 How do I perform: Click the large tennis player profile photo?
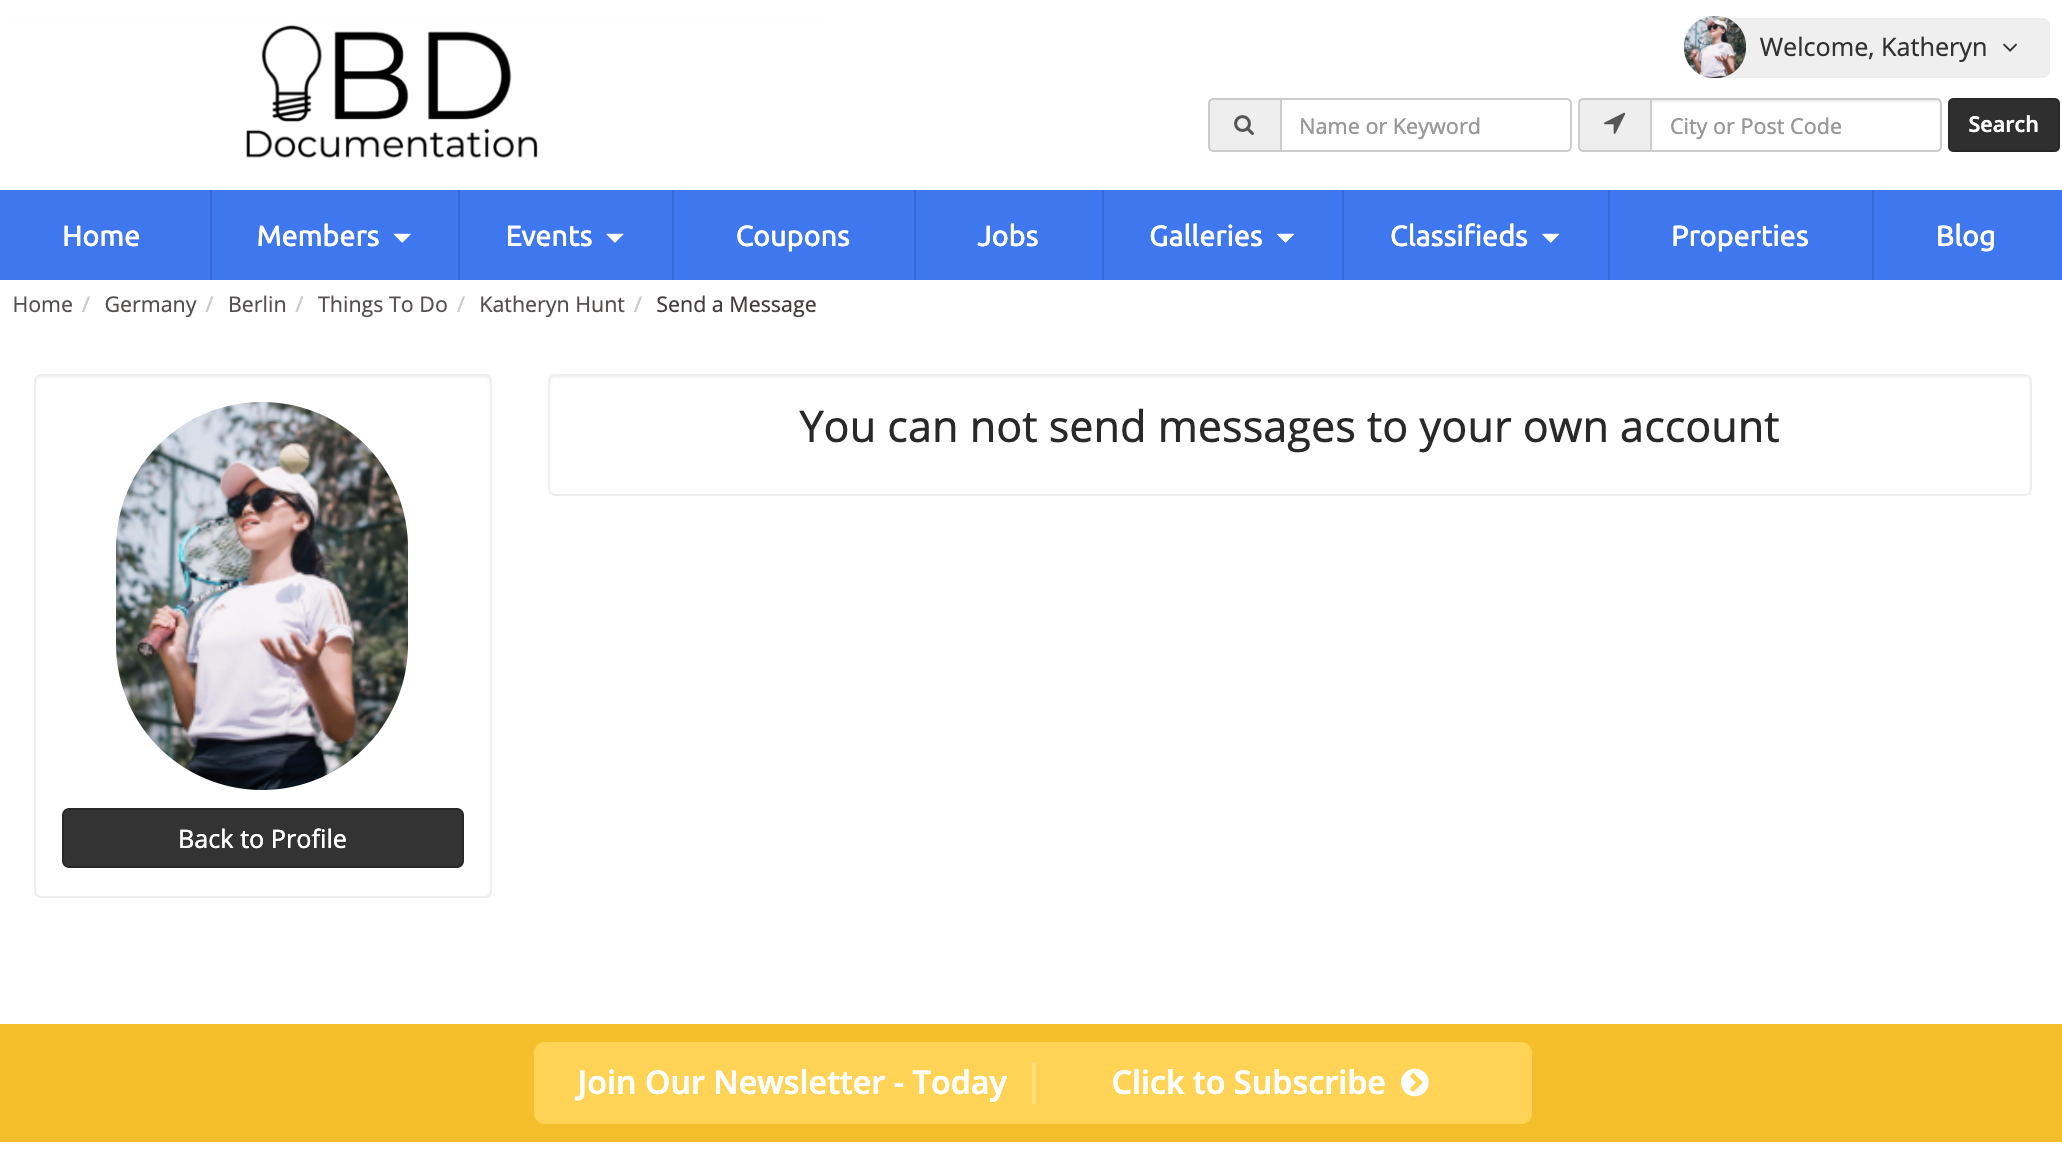pyautogui.click(x=262, y=596)
